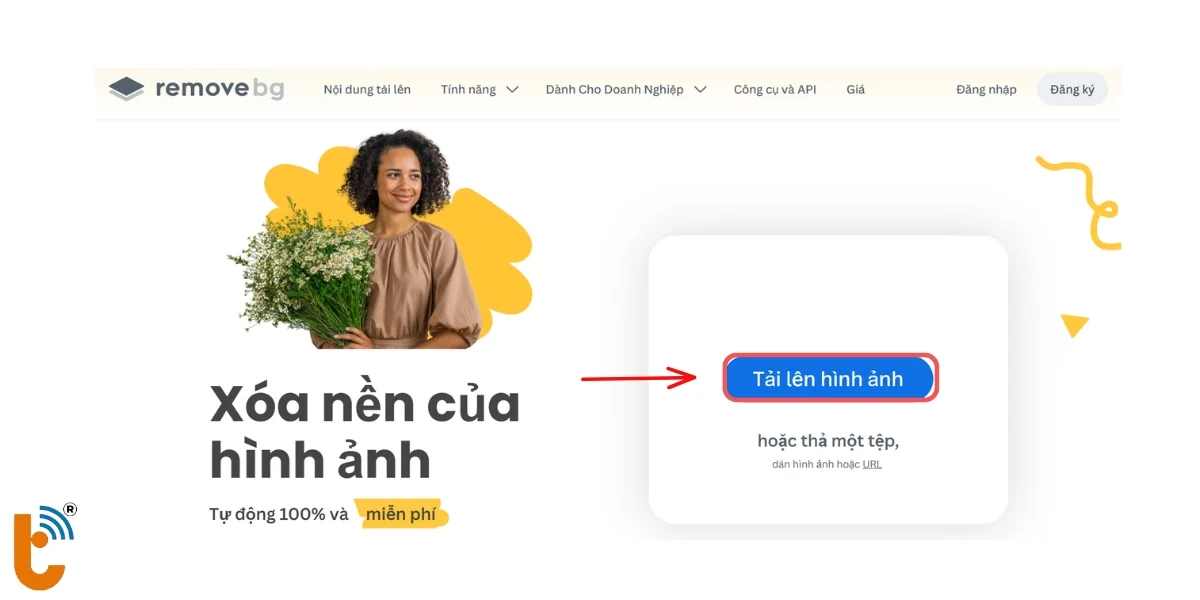
Task: Click the Xóa nền của hình ảnh heading
Action: click(x=365, y=432)
